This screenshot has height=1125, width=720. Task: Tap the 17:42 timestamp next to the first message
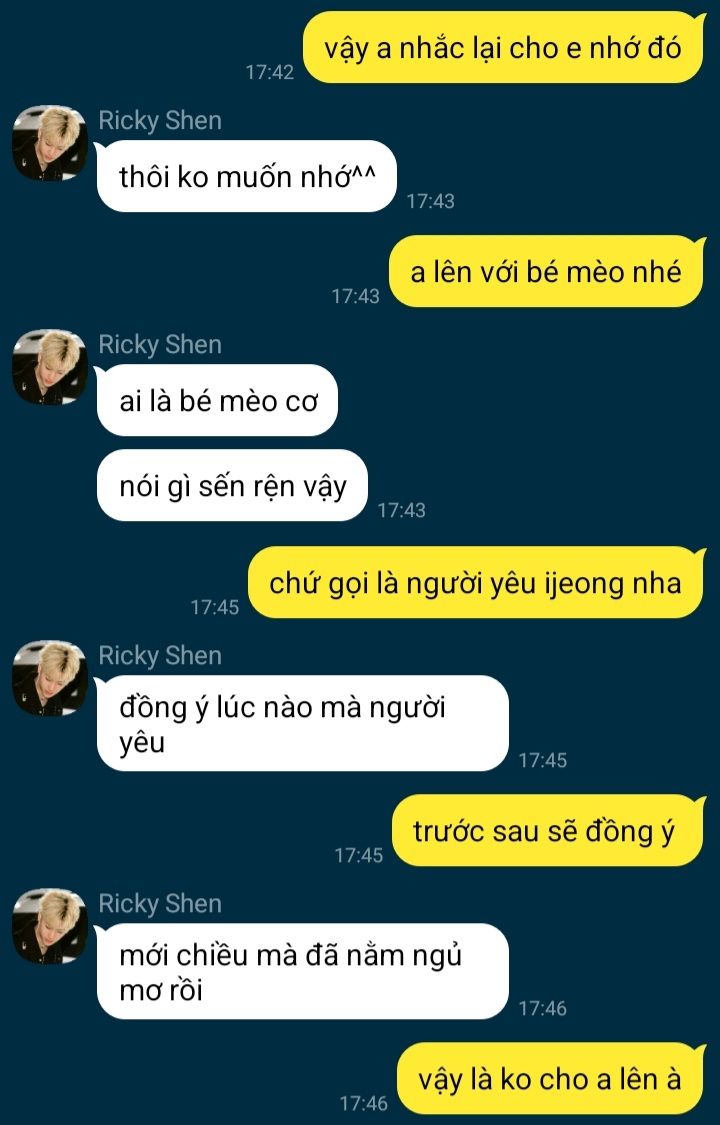tap(270, 72)
